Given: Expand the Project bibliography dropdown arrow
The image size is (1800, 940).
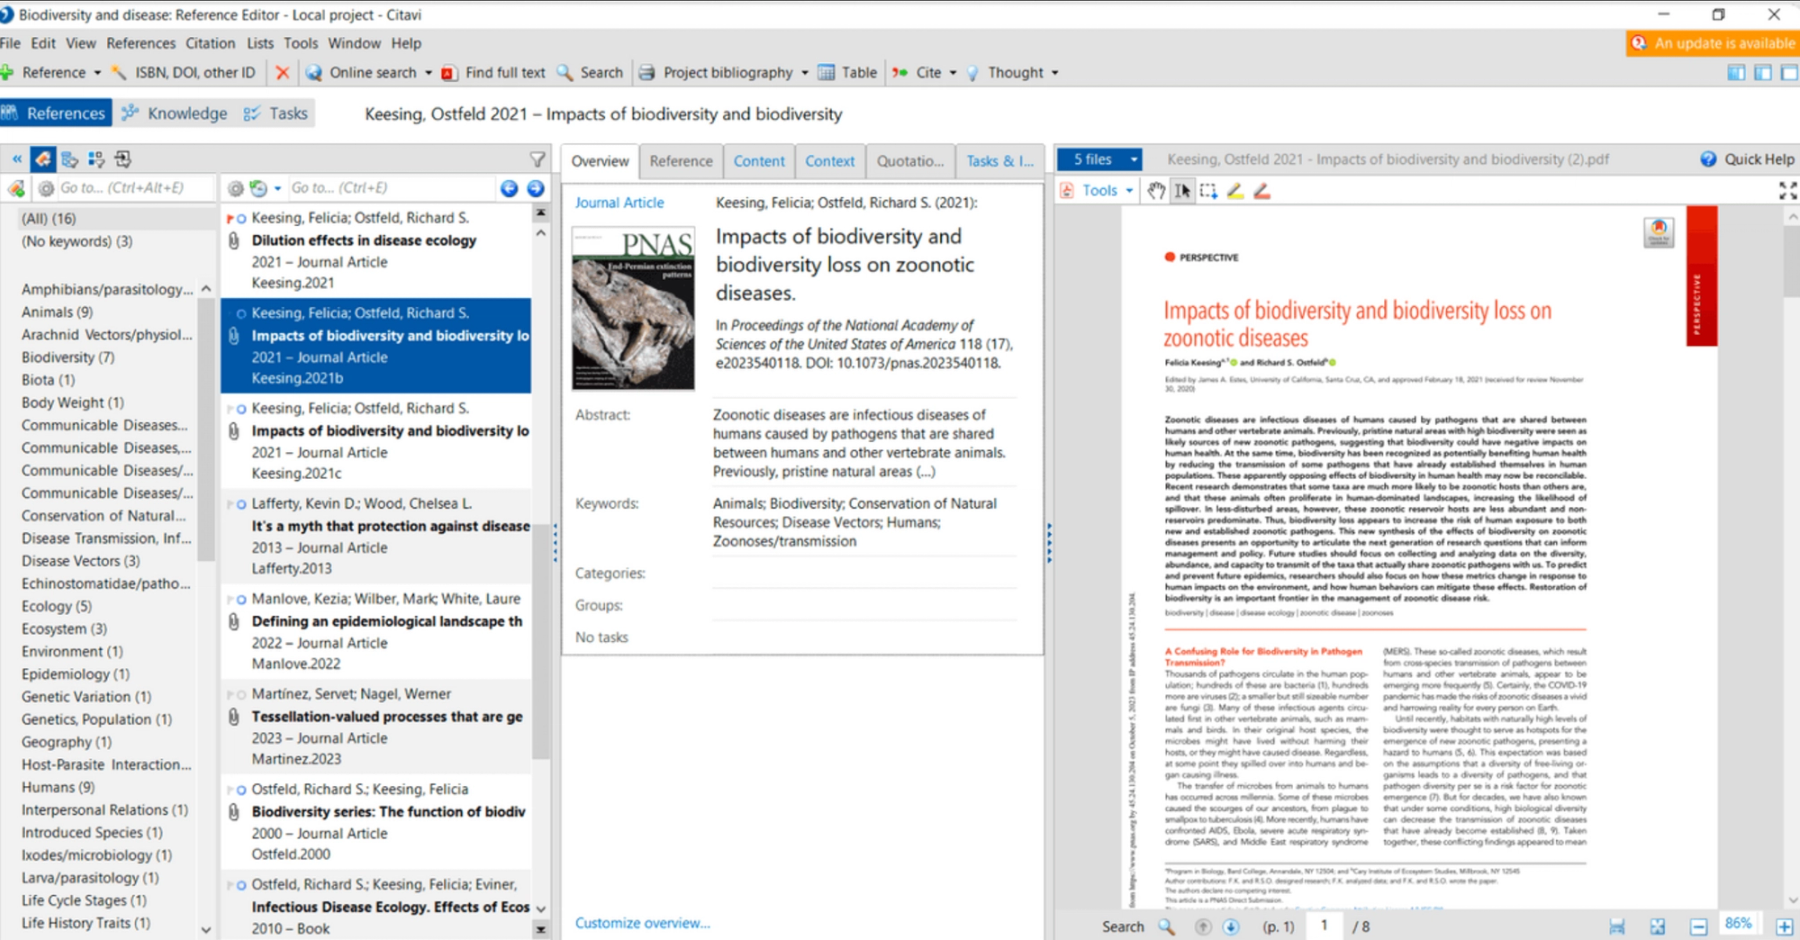Looking at the screenshot, I should [804, 73].
